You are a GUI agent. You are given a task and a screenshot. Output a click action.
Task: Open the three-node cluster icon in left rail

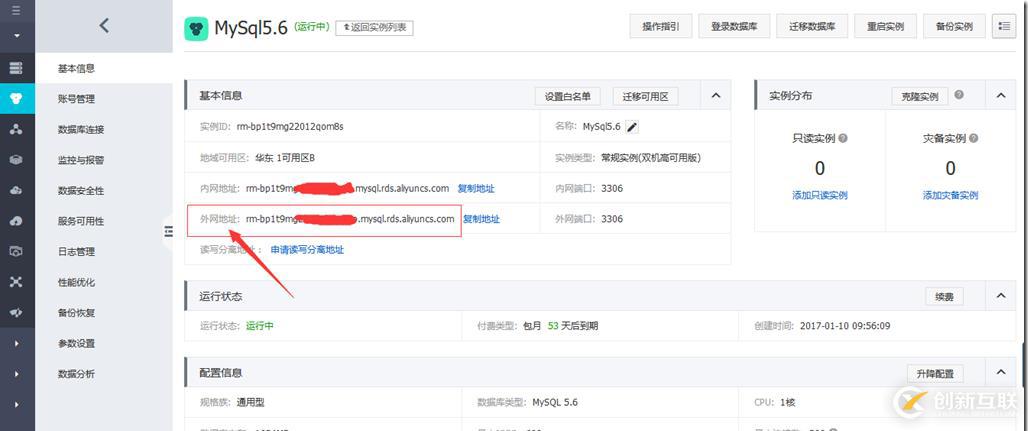click(16, 129)
